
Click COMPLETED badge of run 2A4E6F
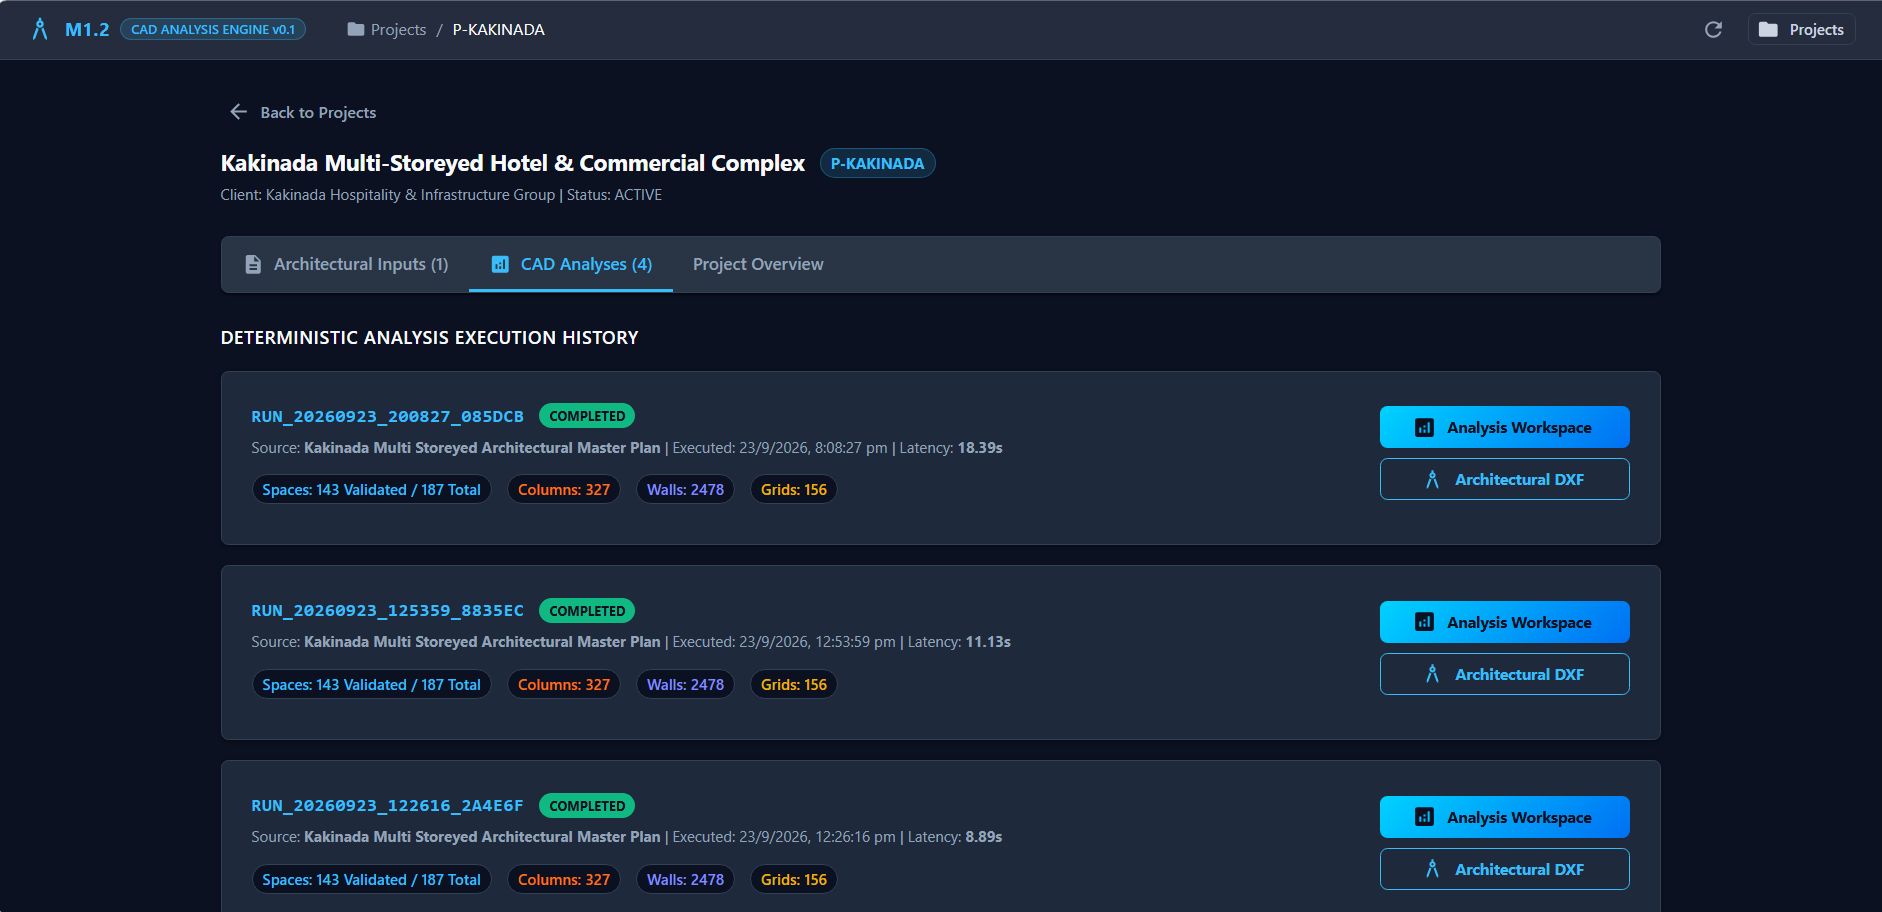[587, 805]
